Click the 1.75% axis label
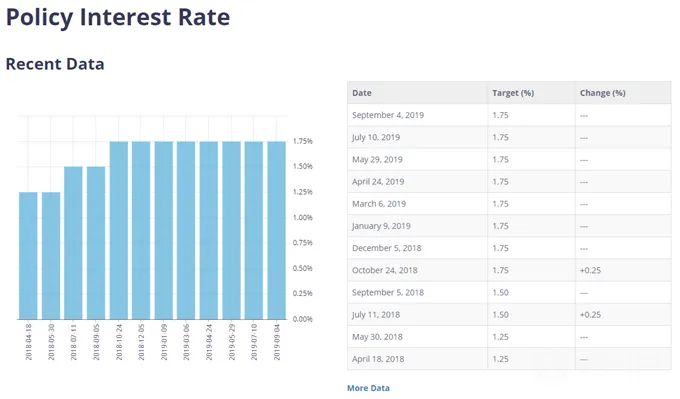Image resolution: width=680 pixels, height=399 pixels. point(303,141)
